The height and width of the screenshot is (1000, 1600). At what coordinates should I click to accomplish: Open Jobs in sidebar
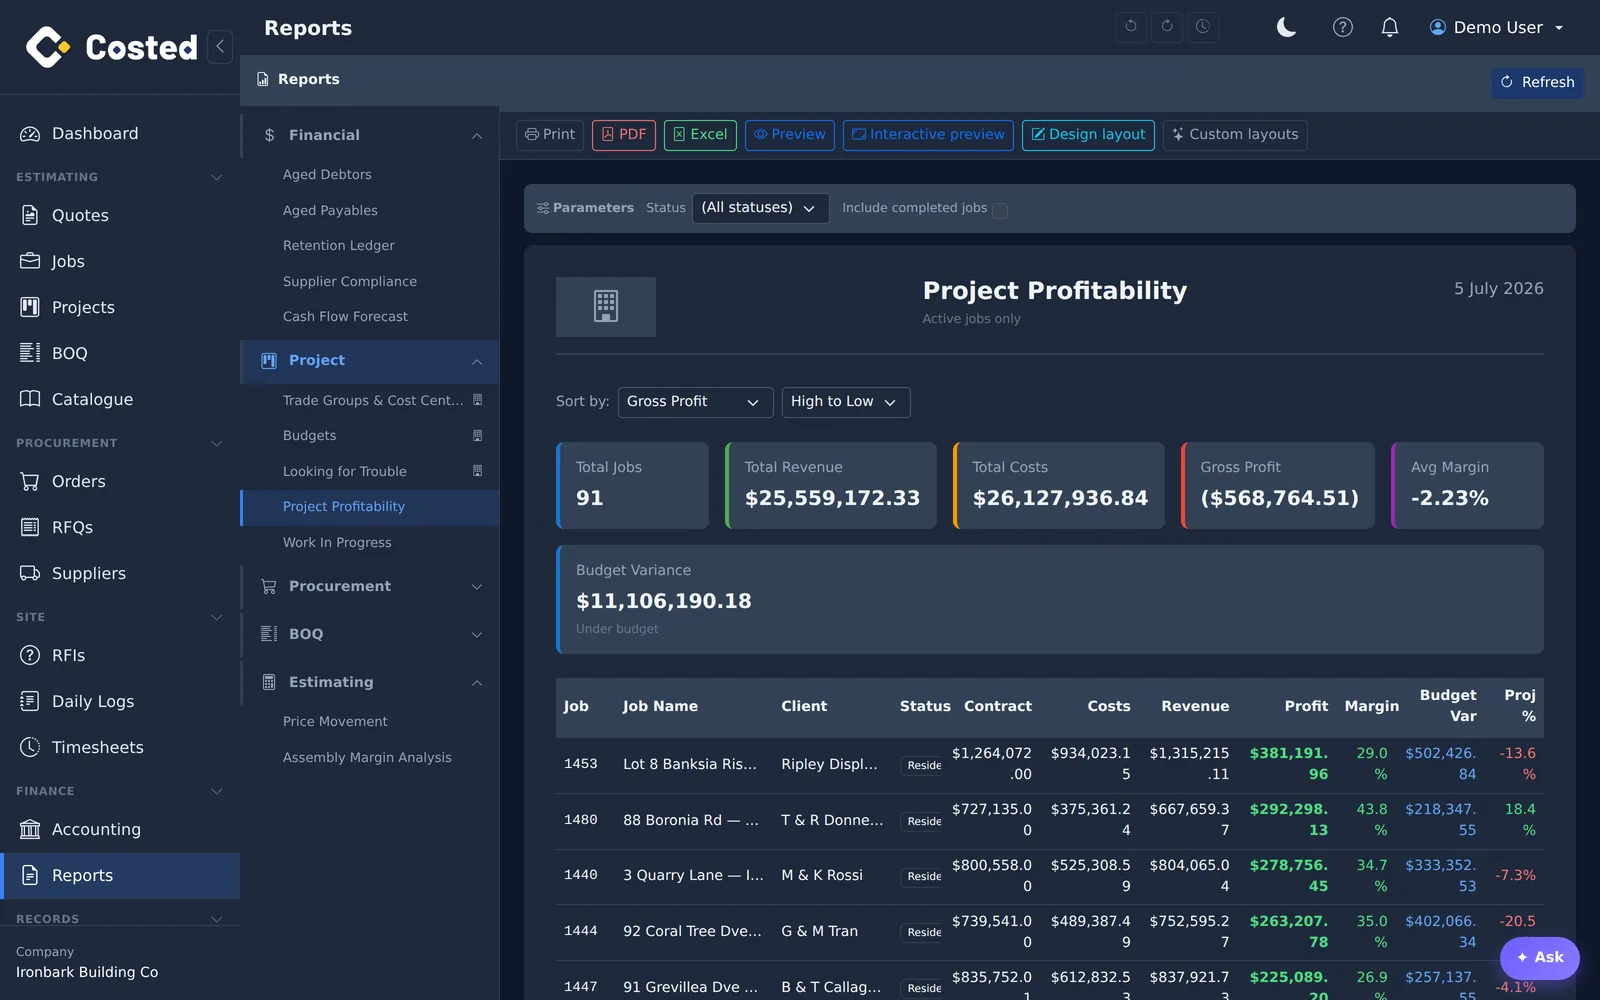pos(120,261)
